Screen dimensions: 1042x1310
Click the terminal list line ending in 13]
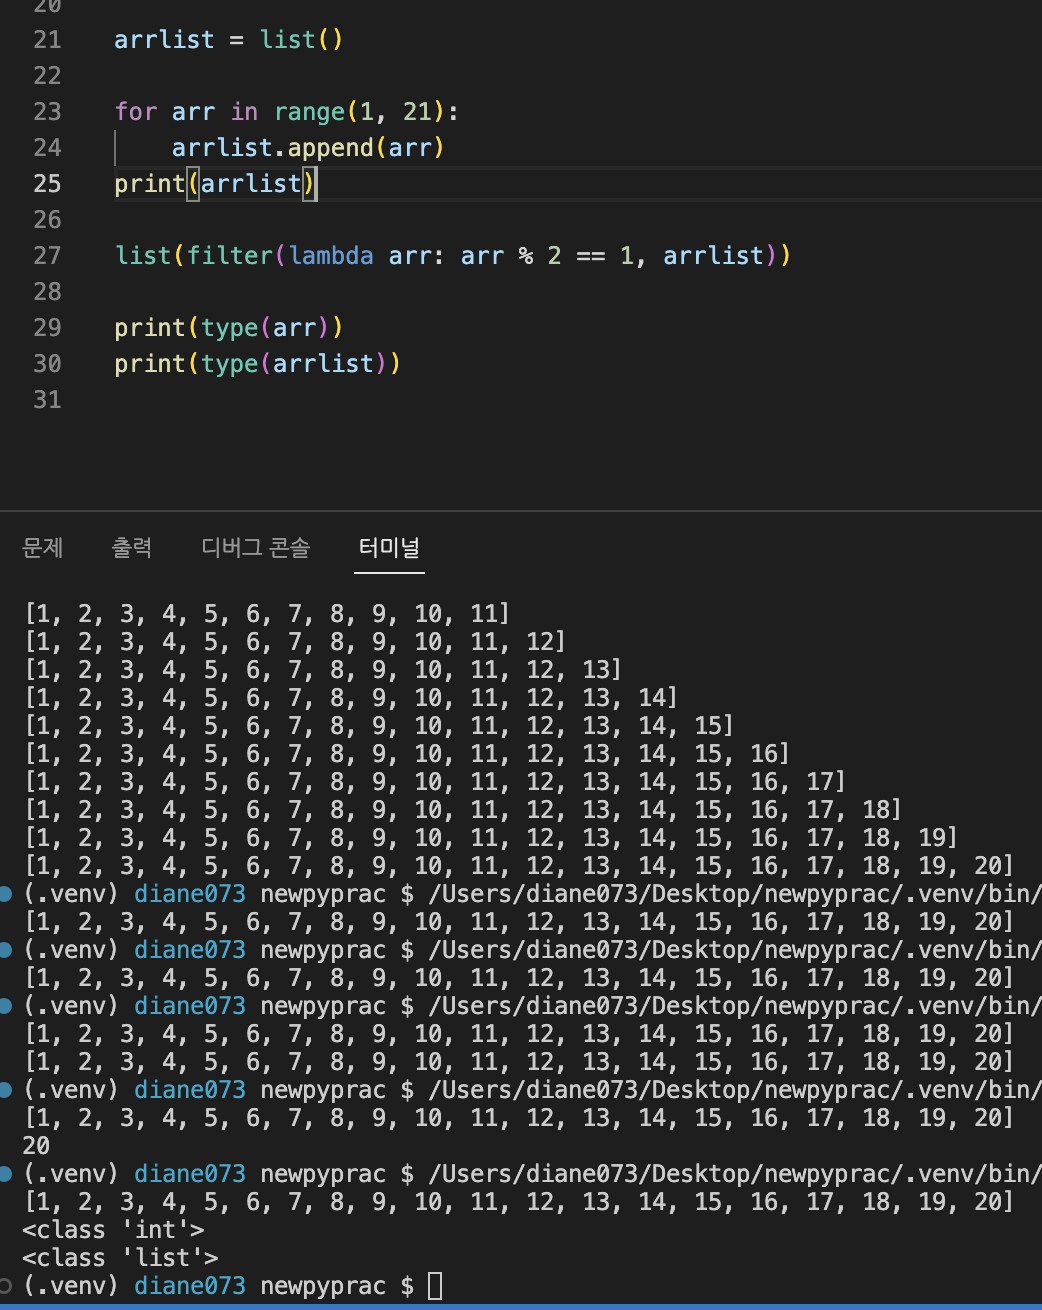(x=323, y=670)
